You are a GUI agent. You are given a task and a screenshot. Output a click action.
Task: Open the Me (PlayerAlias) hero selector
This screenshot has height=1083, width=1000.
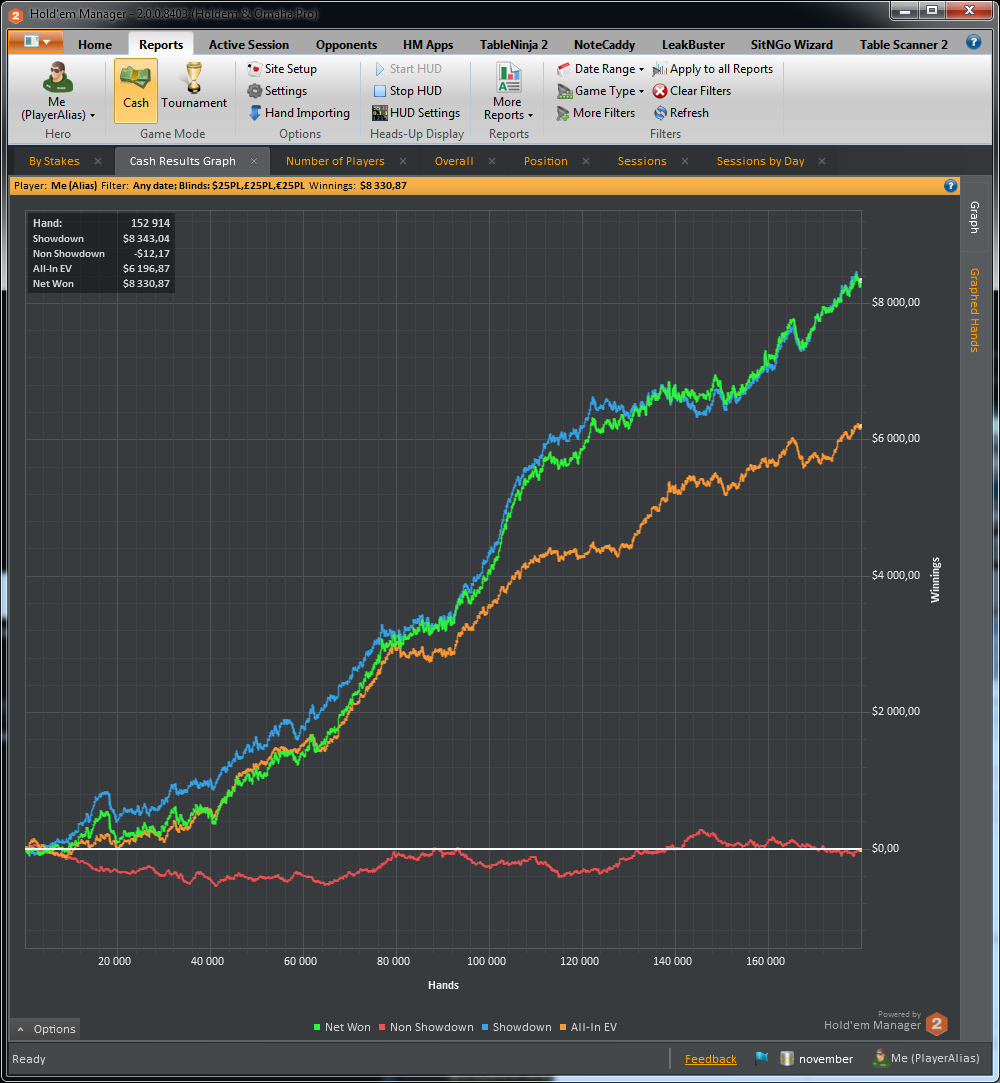(x=58, y=91)
